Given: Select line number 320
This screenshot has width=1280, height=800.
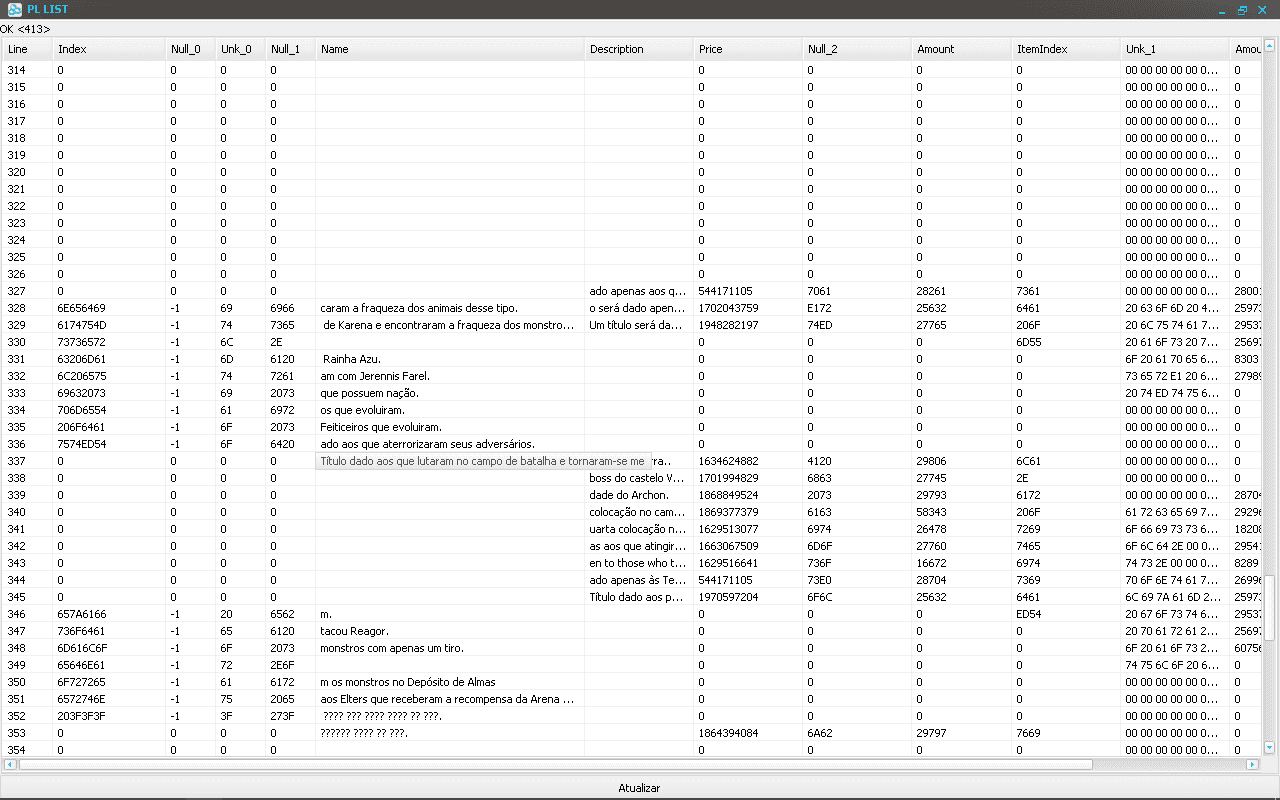Looking at the screenshot, I should 27,172.
